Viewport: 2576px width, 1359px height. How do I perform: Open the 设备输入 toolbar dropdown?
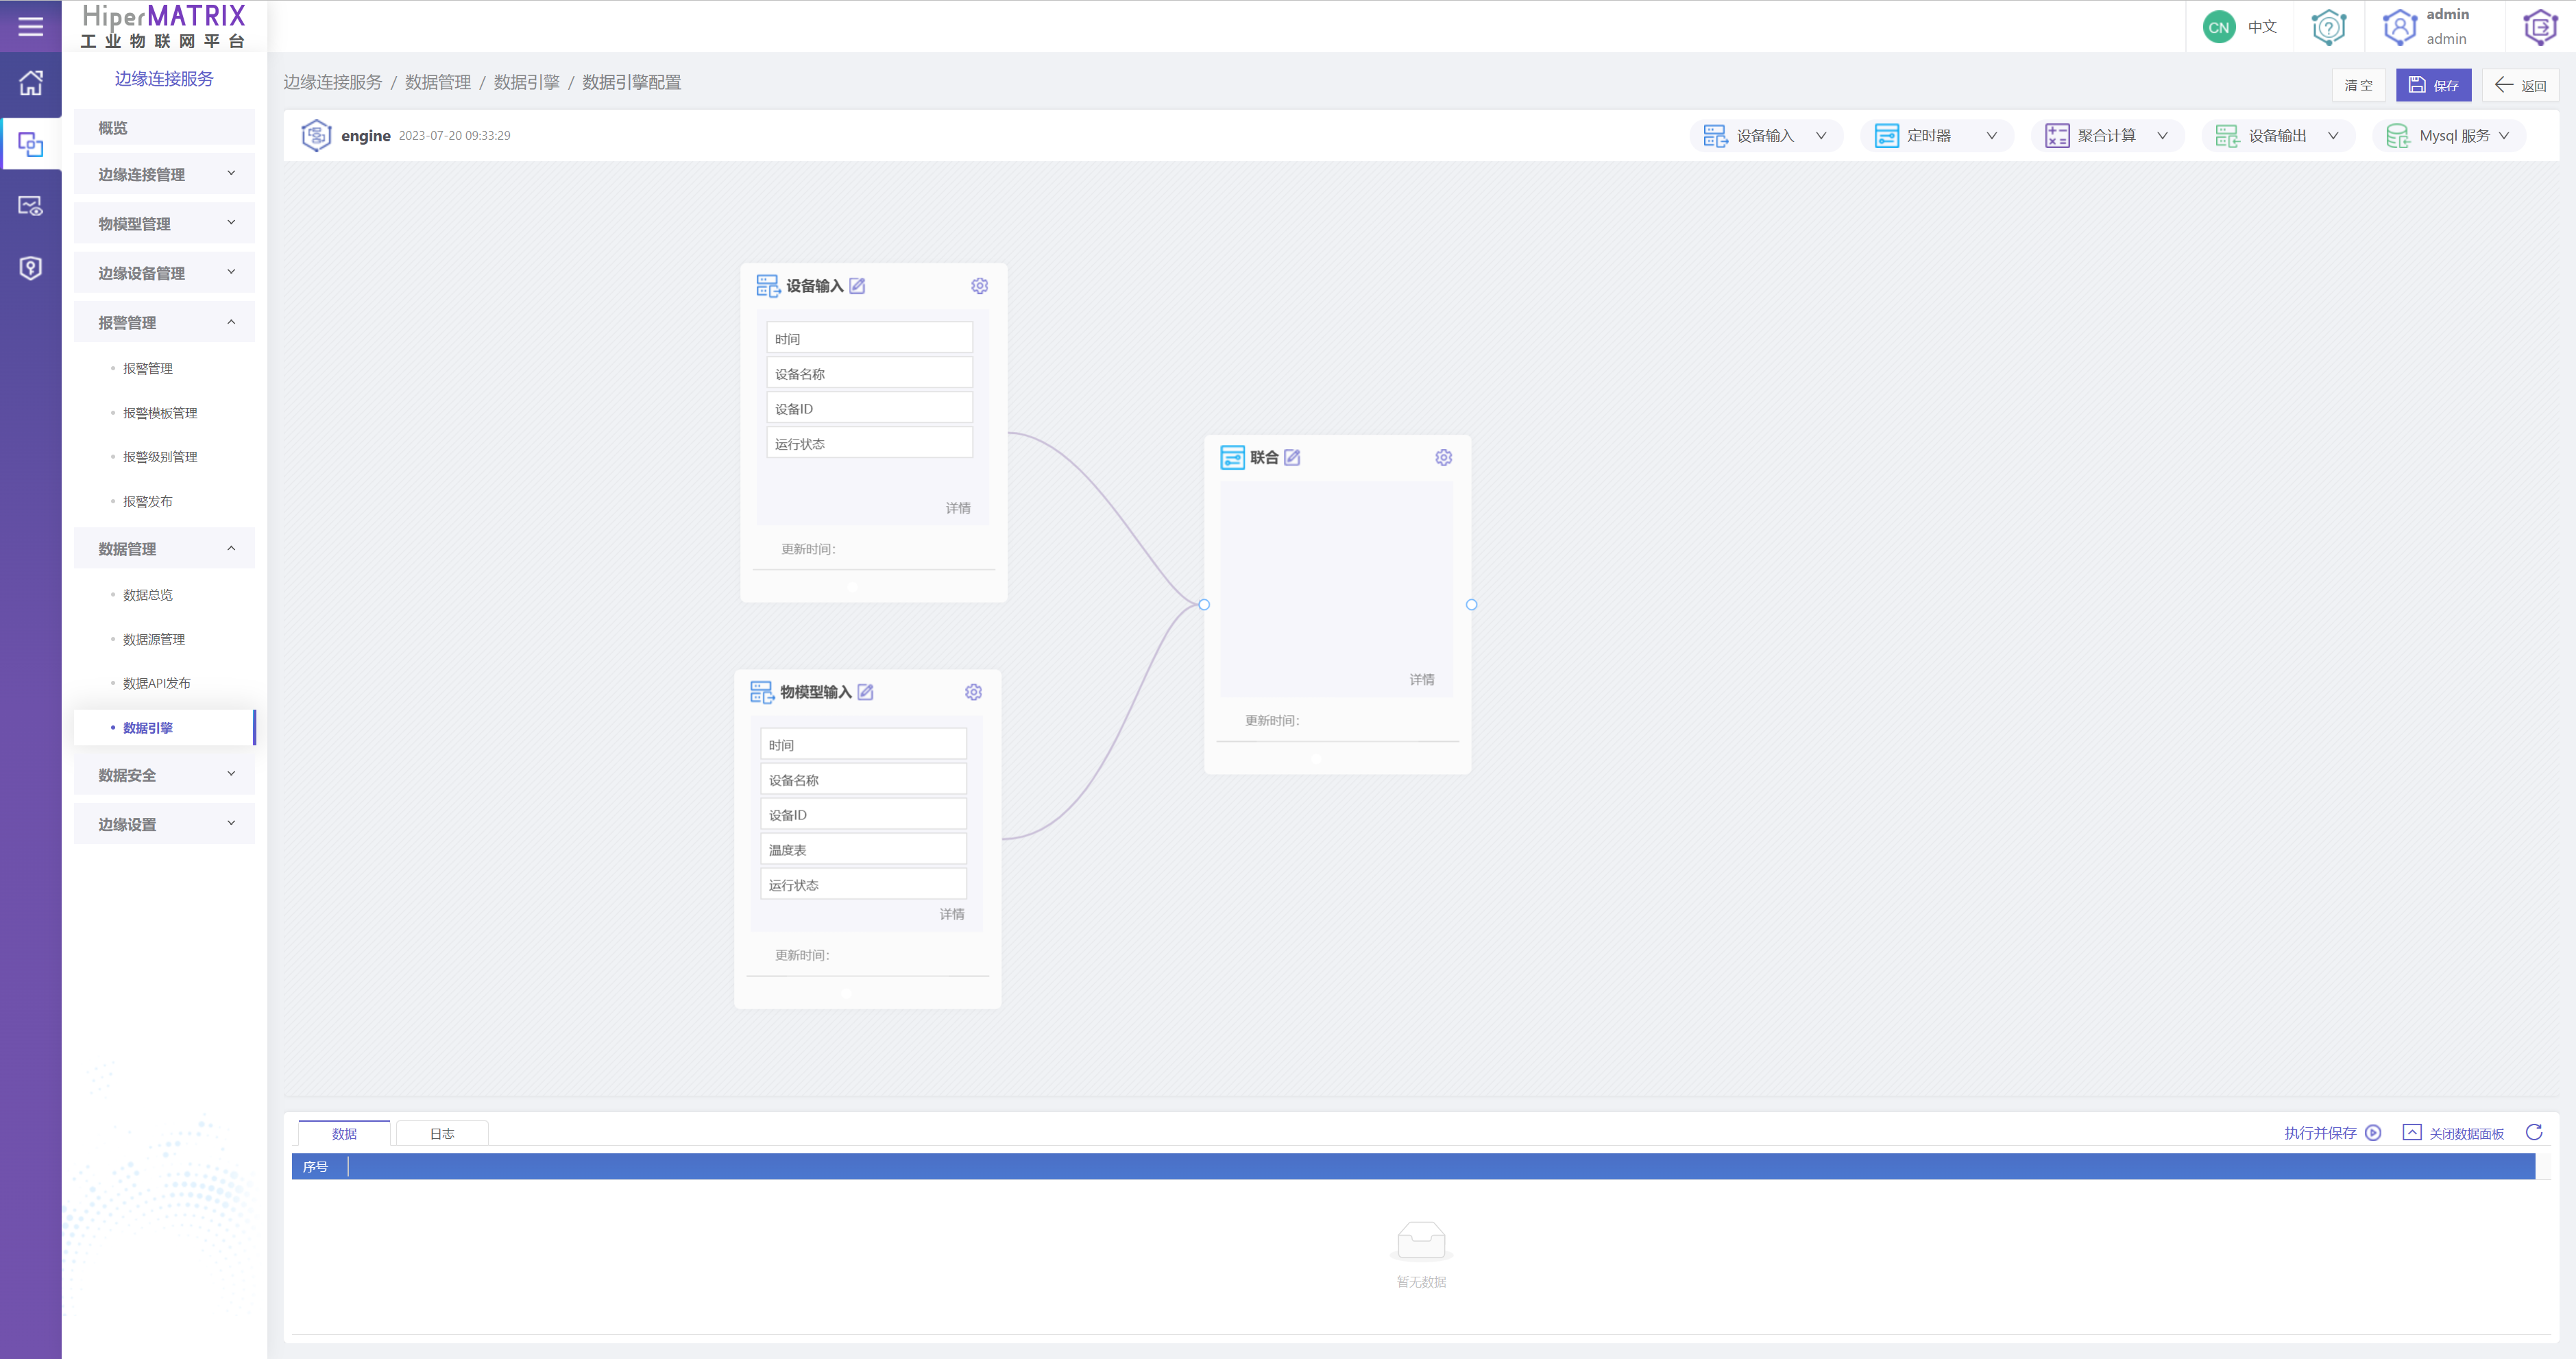click(x=1765, y=135)
